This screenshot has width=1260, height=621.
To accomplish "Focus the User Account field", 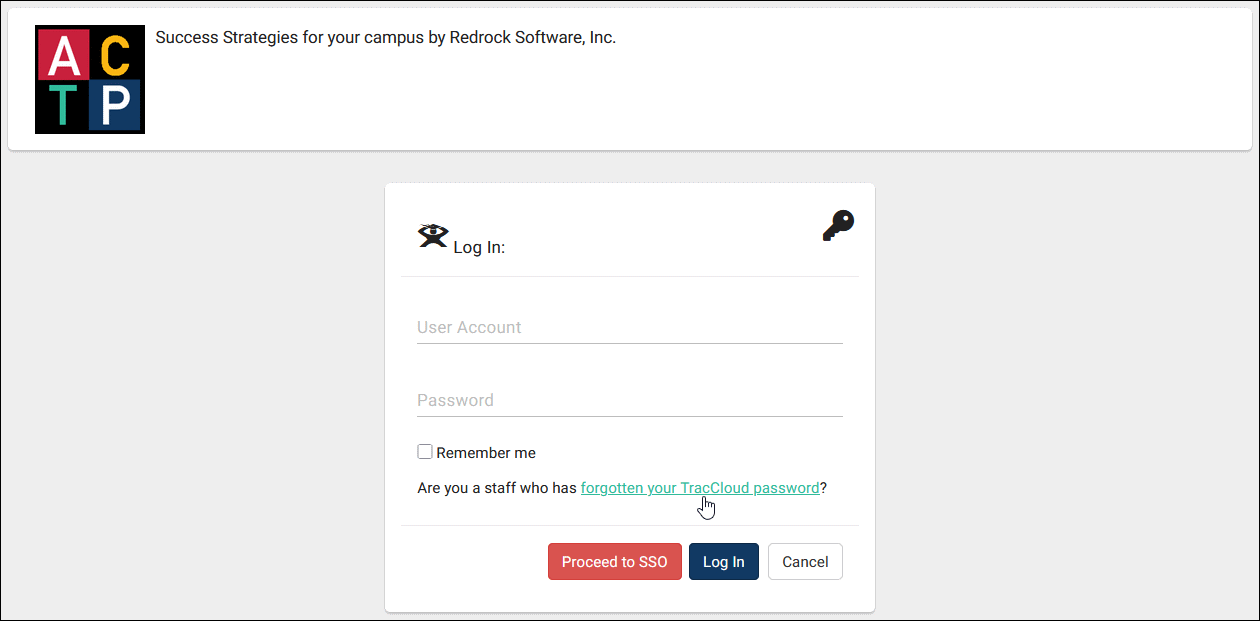I will coord(629,328).
